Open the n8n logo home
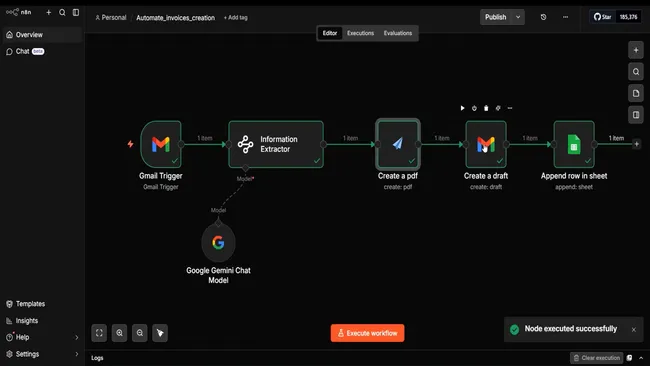The width and height of the screenshot is (650, 366). pyautogui.click(x=19, y=12)
